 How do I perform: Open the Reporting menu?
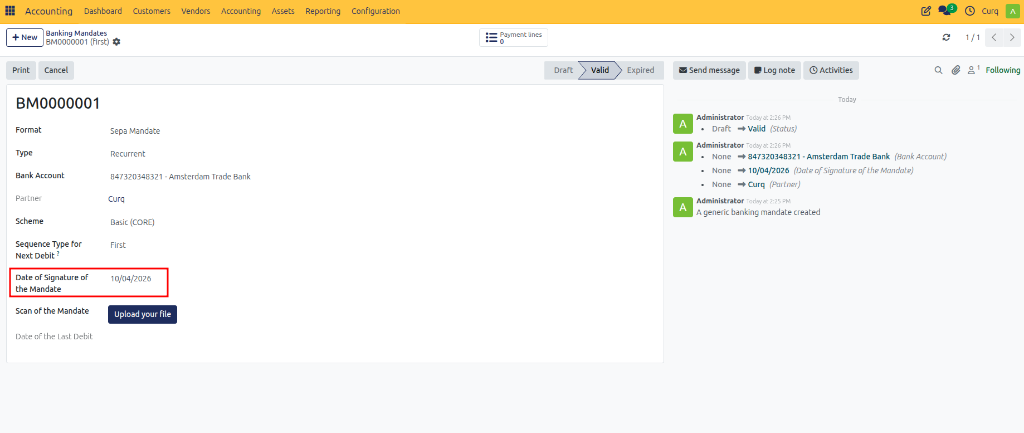pos(323,11)
